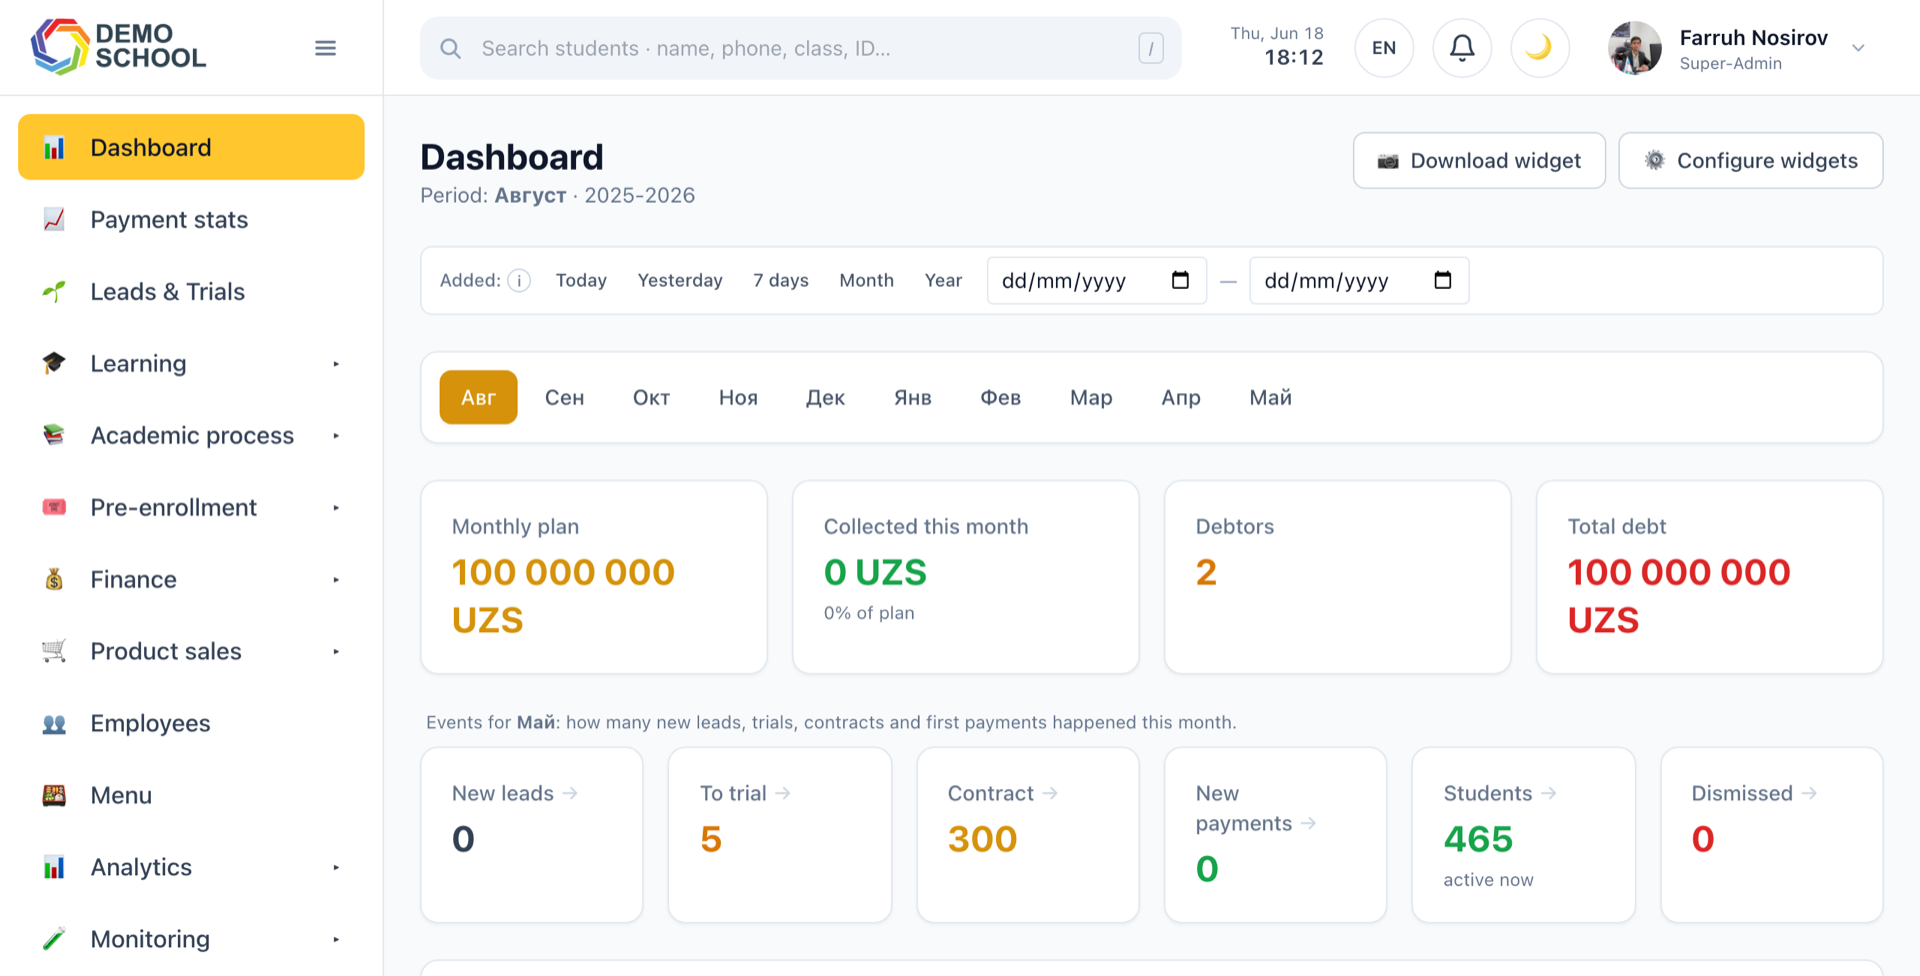Filter added by Today
The height and width of the screenshot is (976, 1920).
pyautogui.click(x=581, y=280)
